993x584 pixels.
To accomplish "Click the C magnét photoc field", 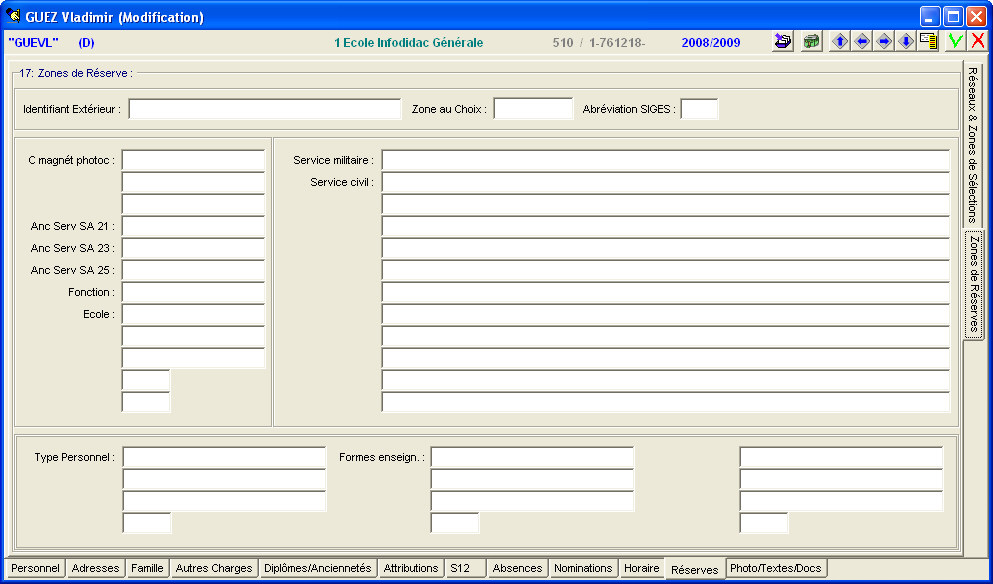I will coord(193,160).
